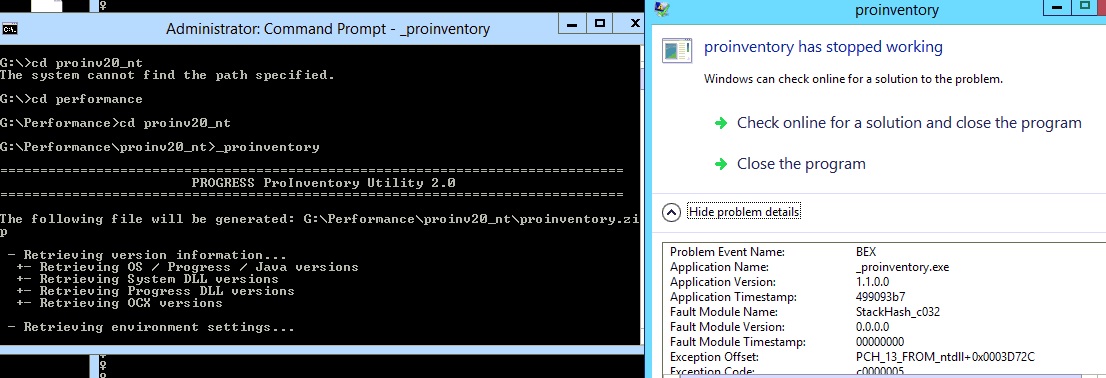Click the 'PROGRESS ProInventory Utility 2.0' banner line
The image size is (1106, 378).
[x=323, y=183]
